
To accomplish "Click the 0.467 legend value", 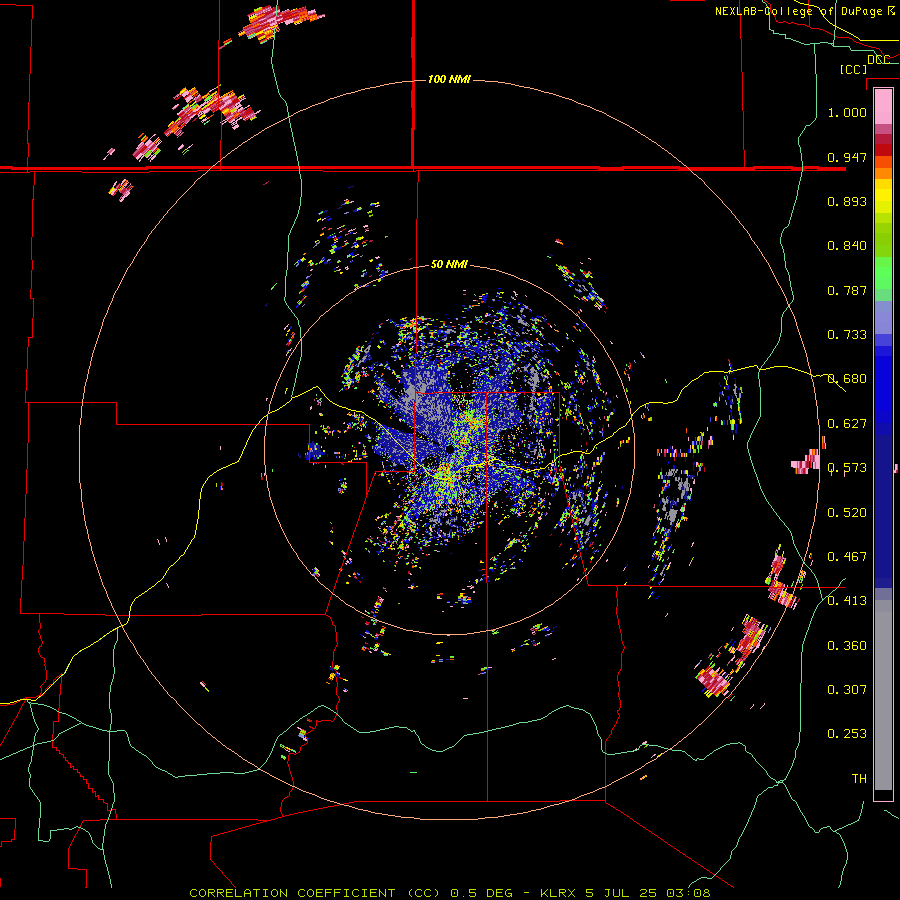I will 847,557.
